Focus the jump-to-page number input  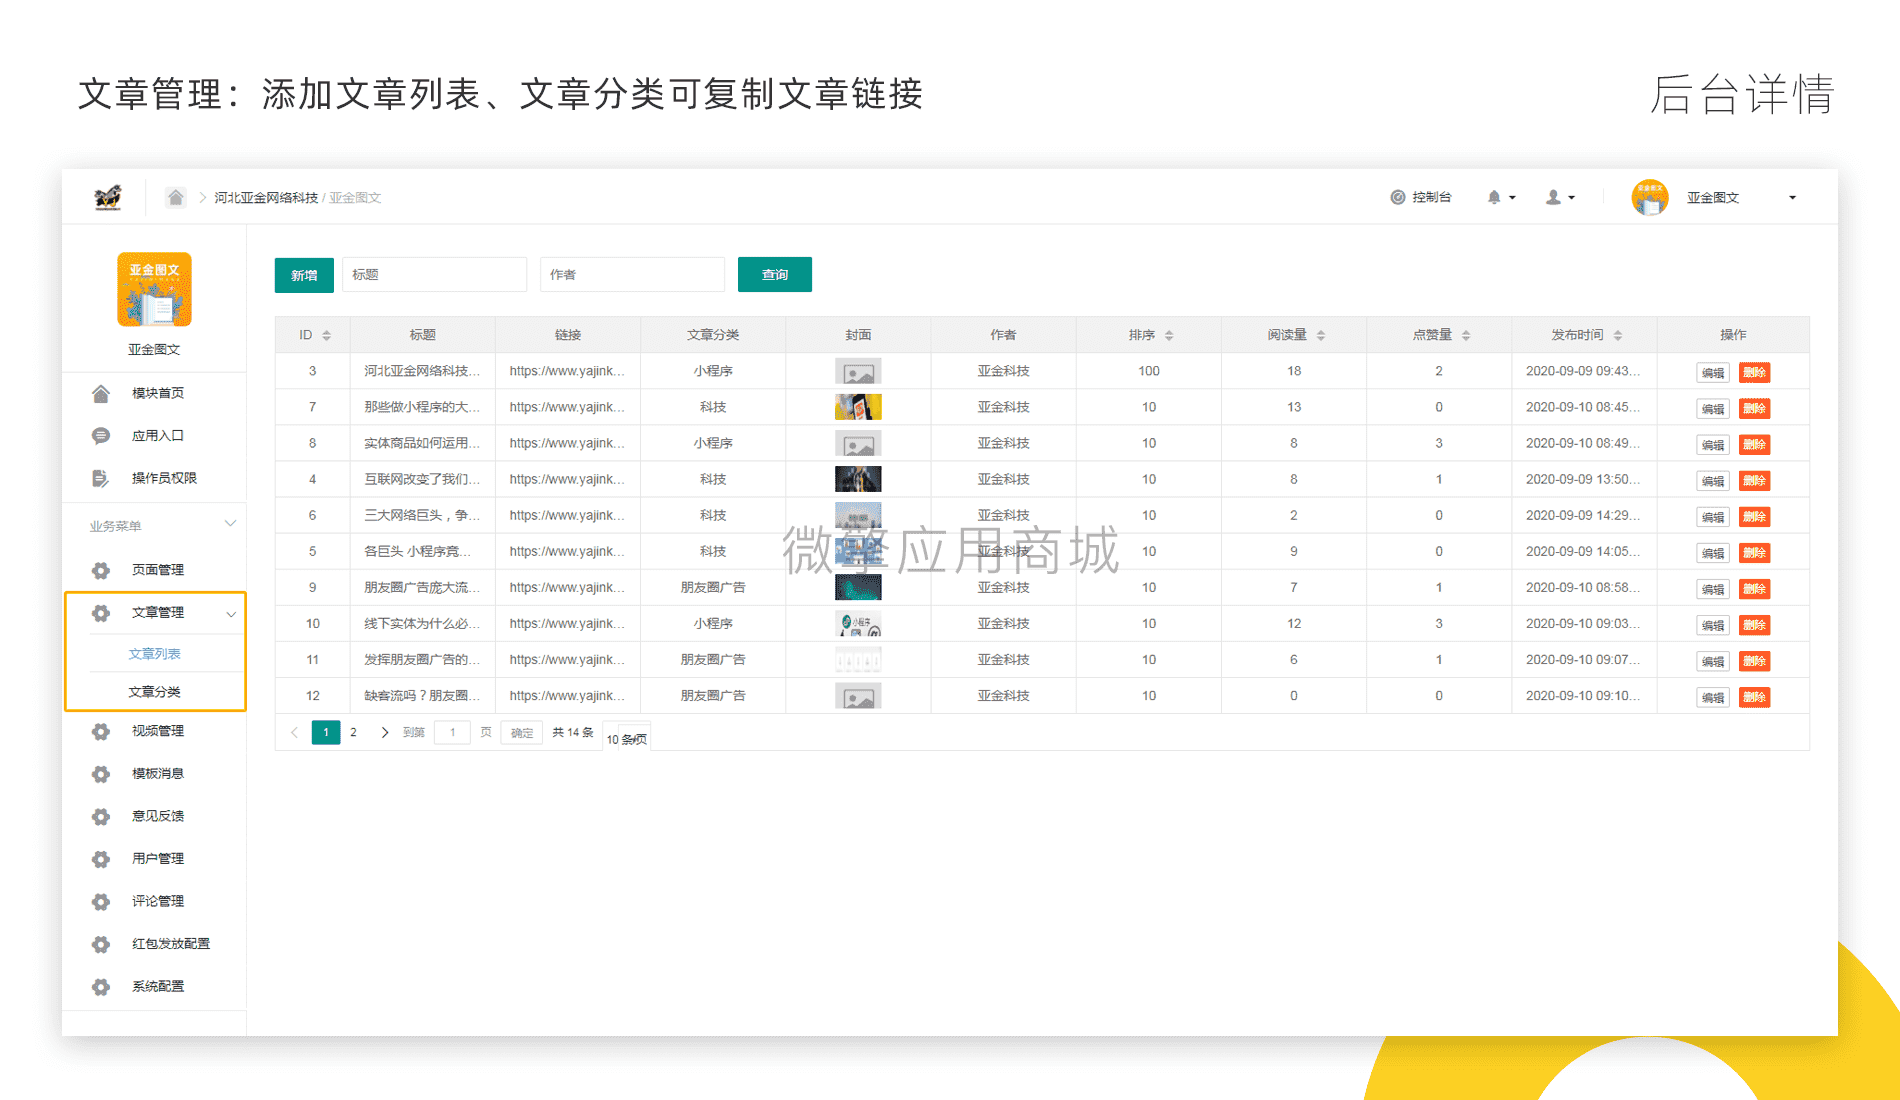452,732
